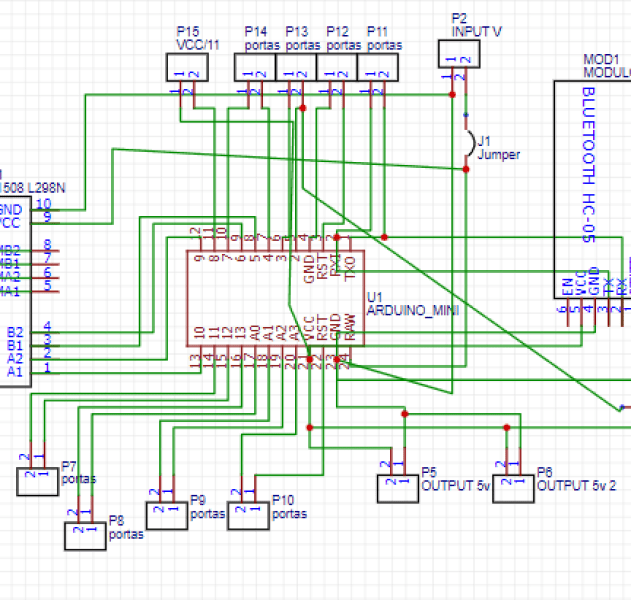Select the P7 portas connector box
The image size is (631, 600).
(37, 482)
